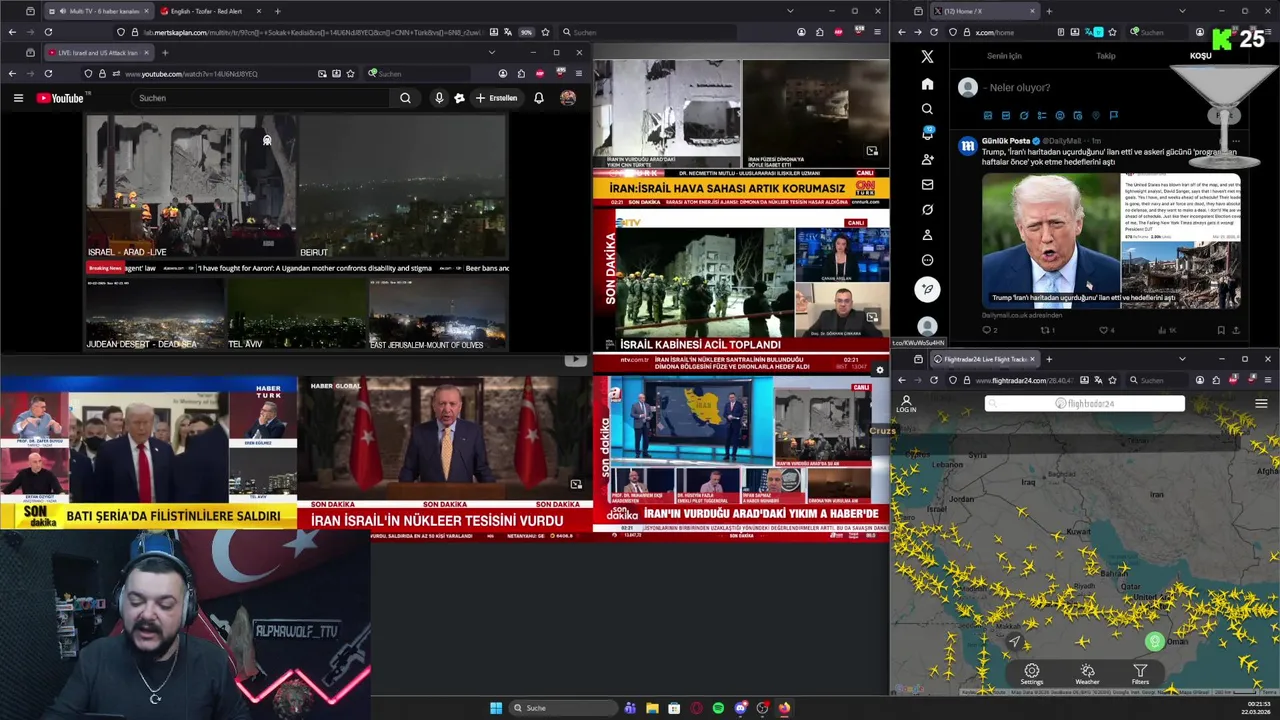Click the YouTube search magnifier button
This screenshot has height=720, width=1280.
tap(405, 98)
